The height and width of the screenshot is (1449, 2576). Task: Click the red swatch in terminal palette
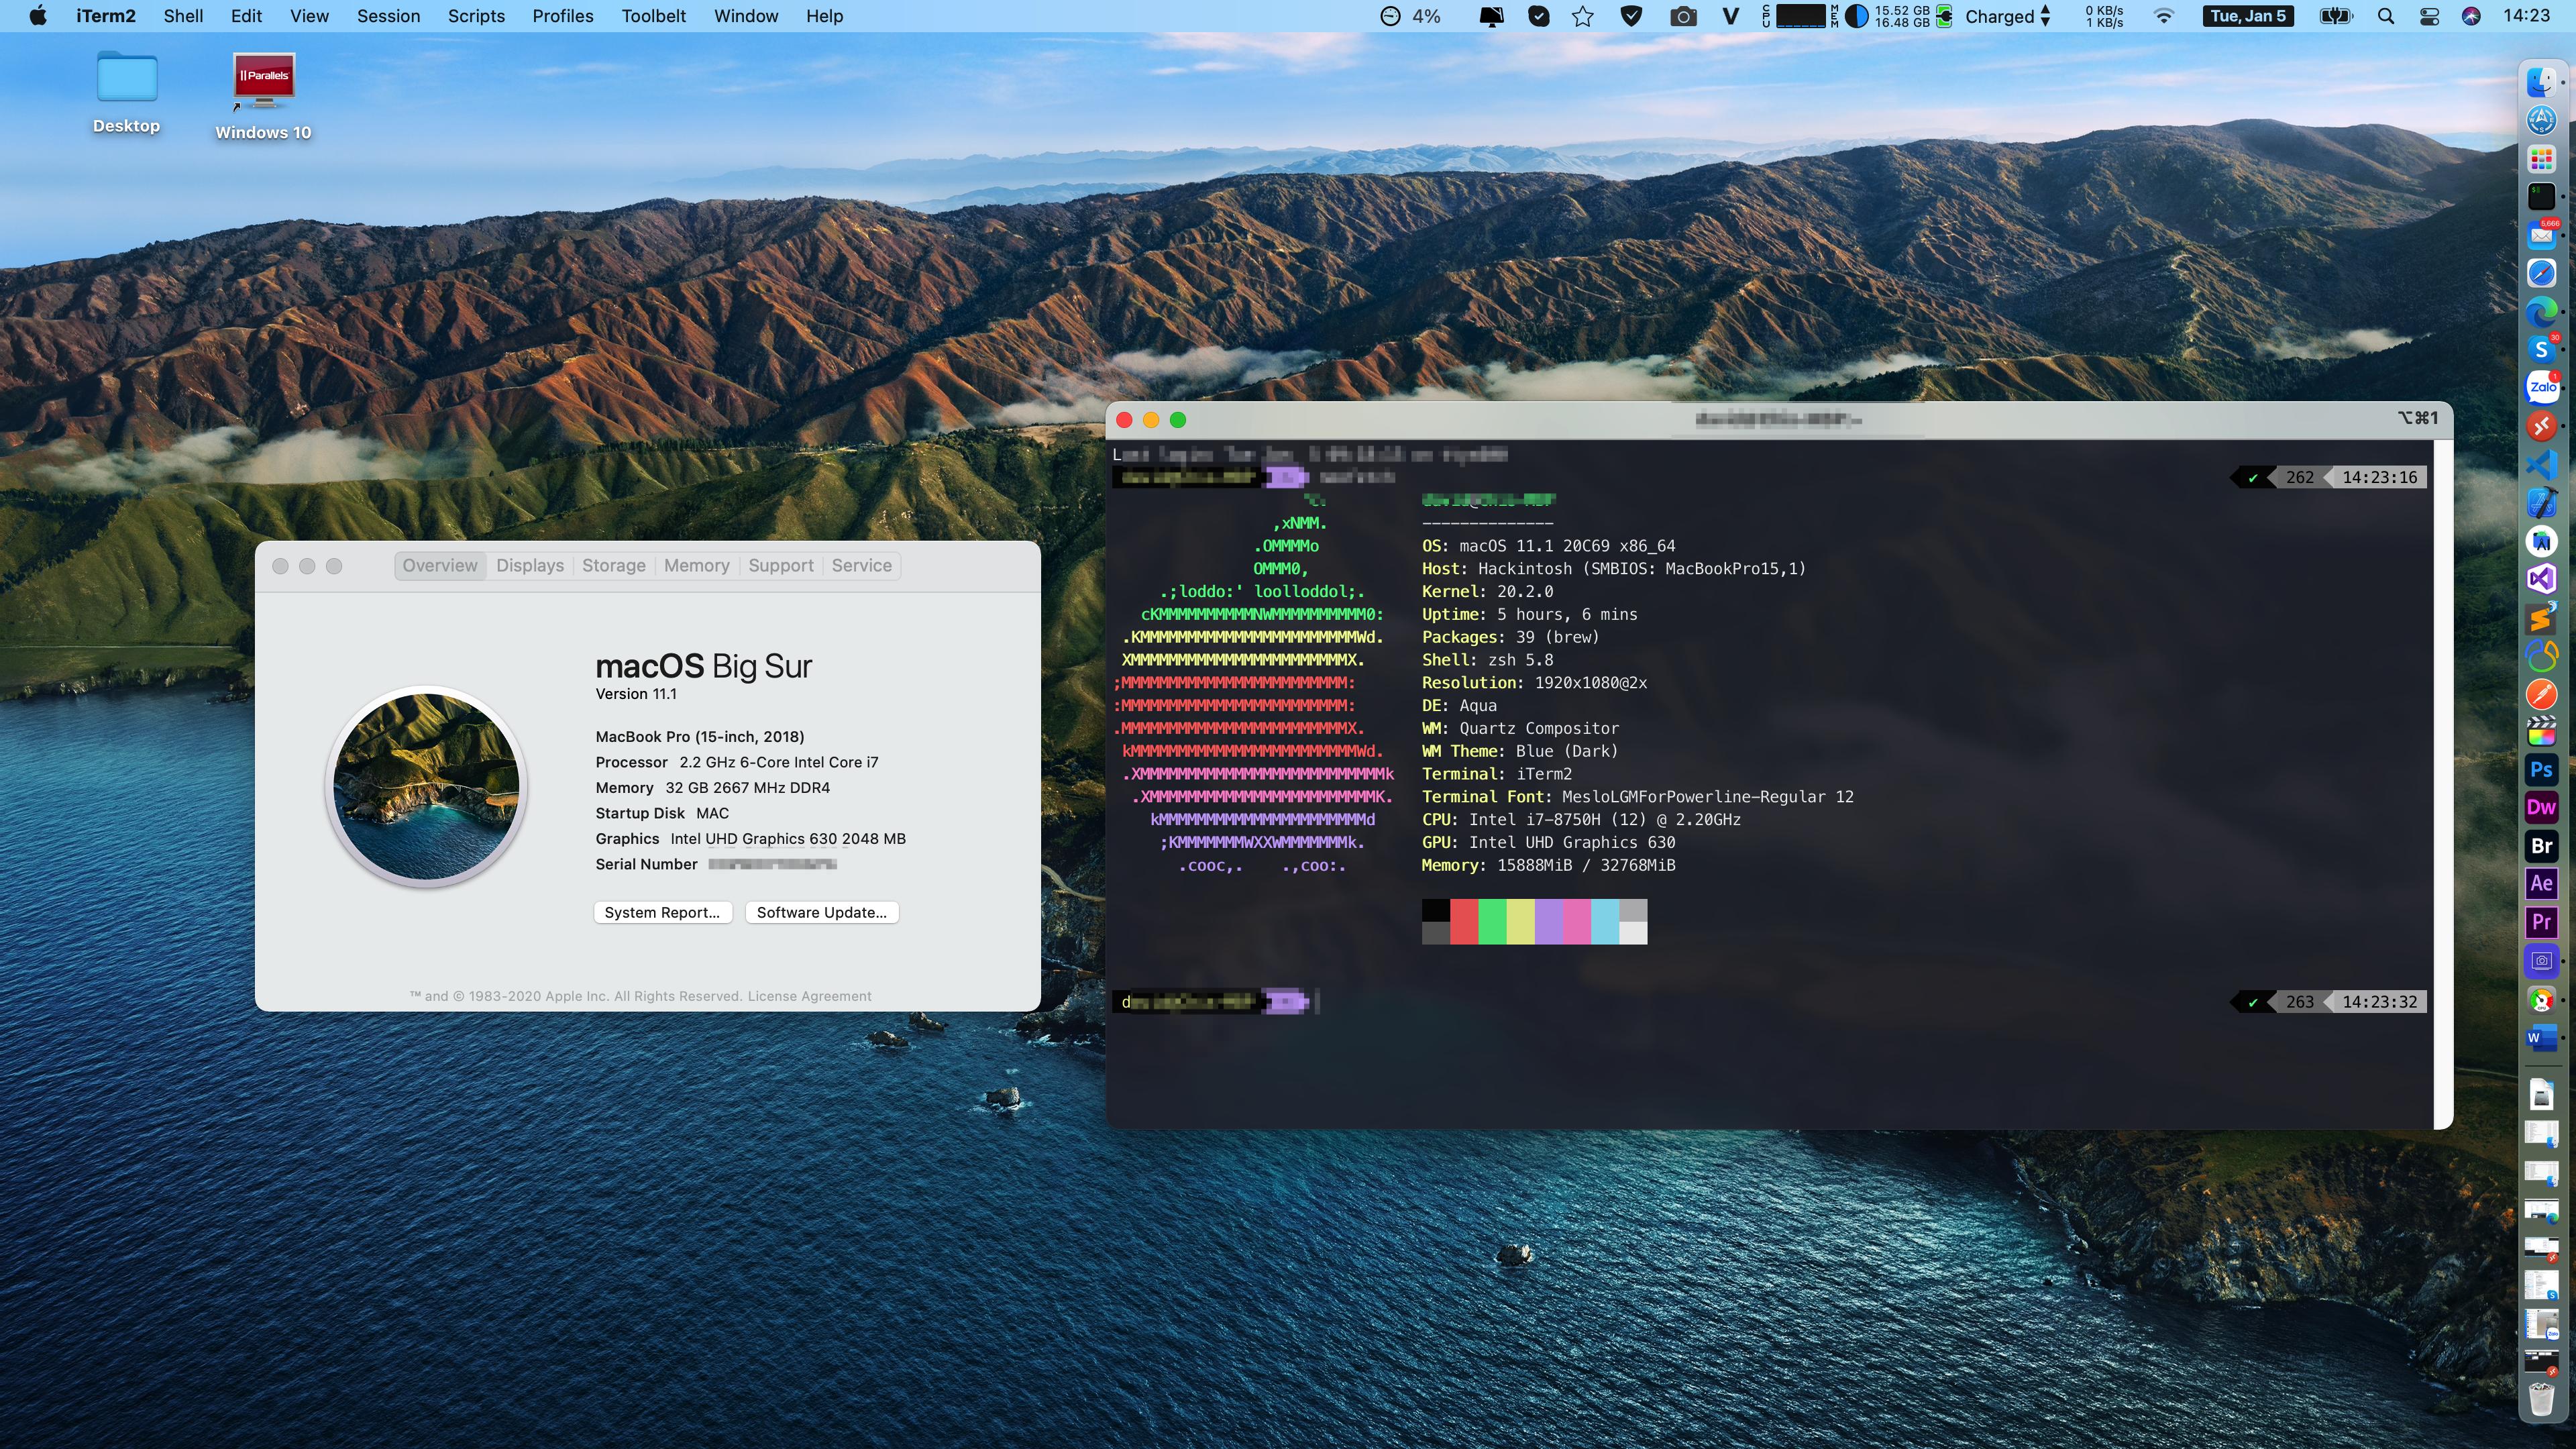coord(1464,922)
